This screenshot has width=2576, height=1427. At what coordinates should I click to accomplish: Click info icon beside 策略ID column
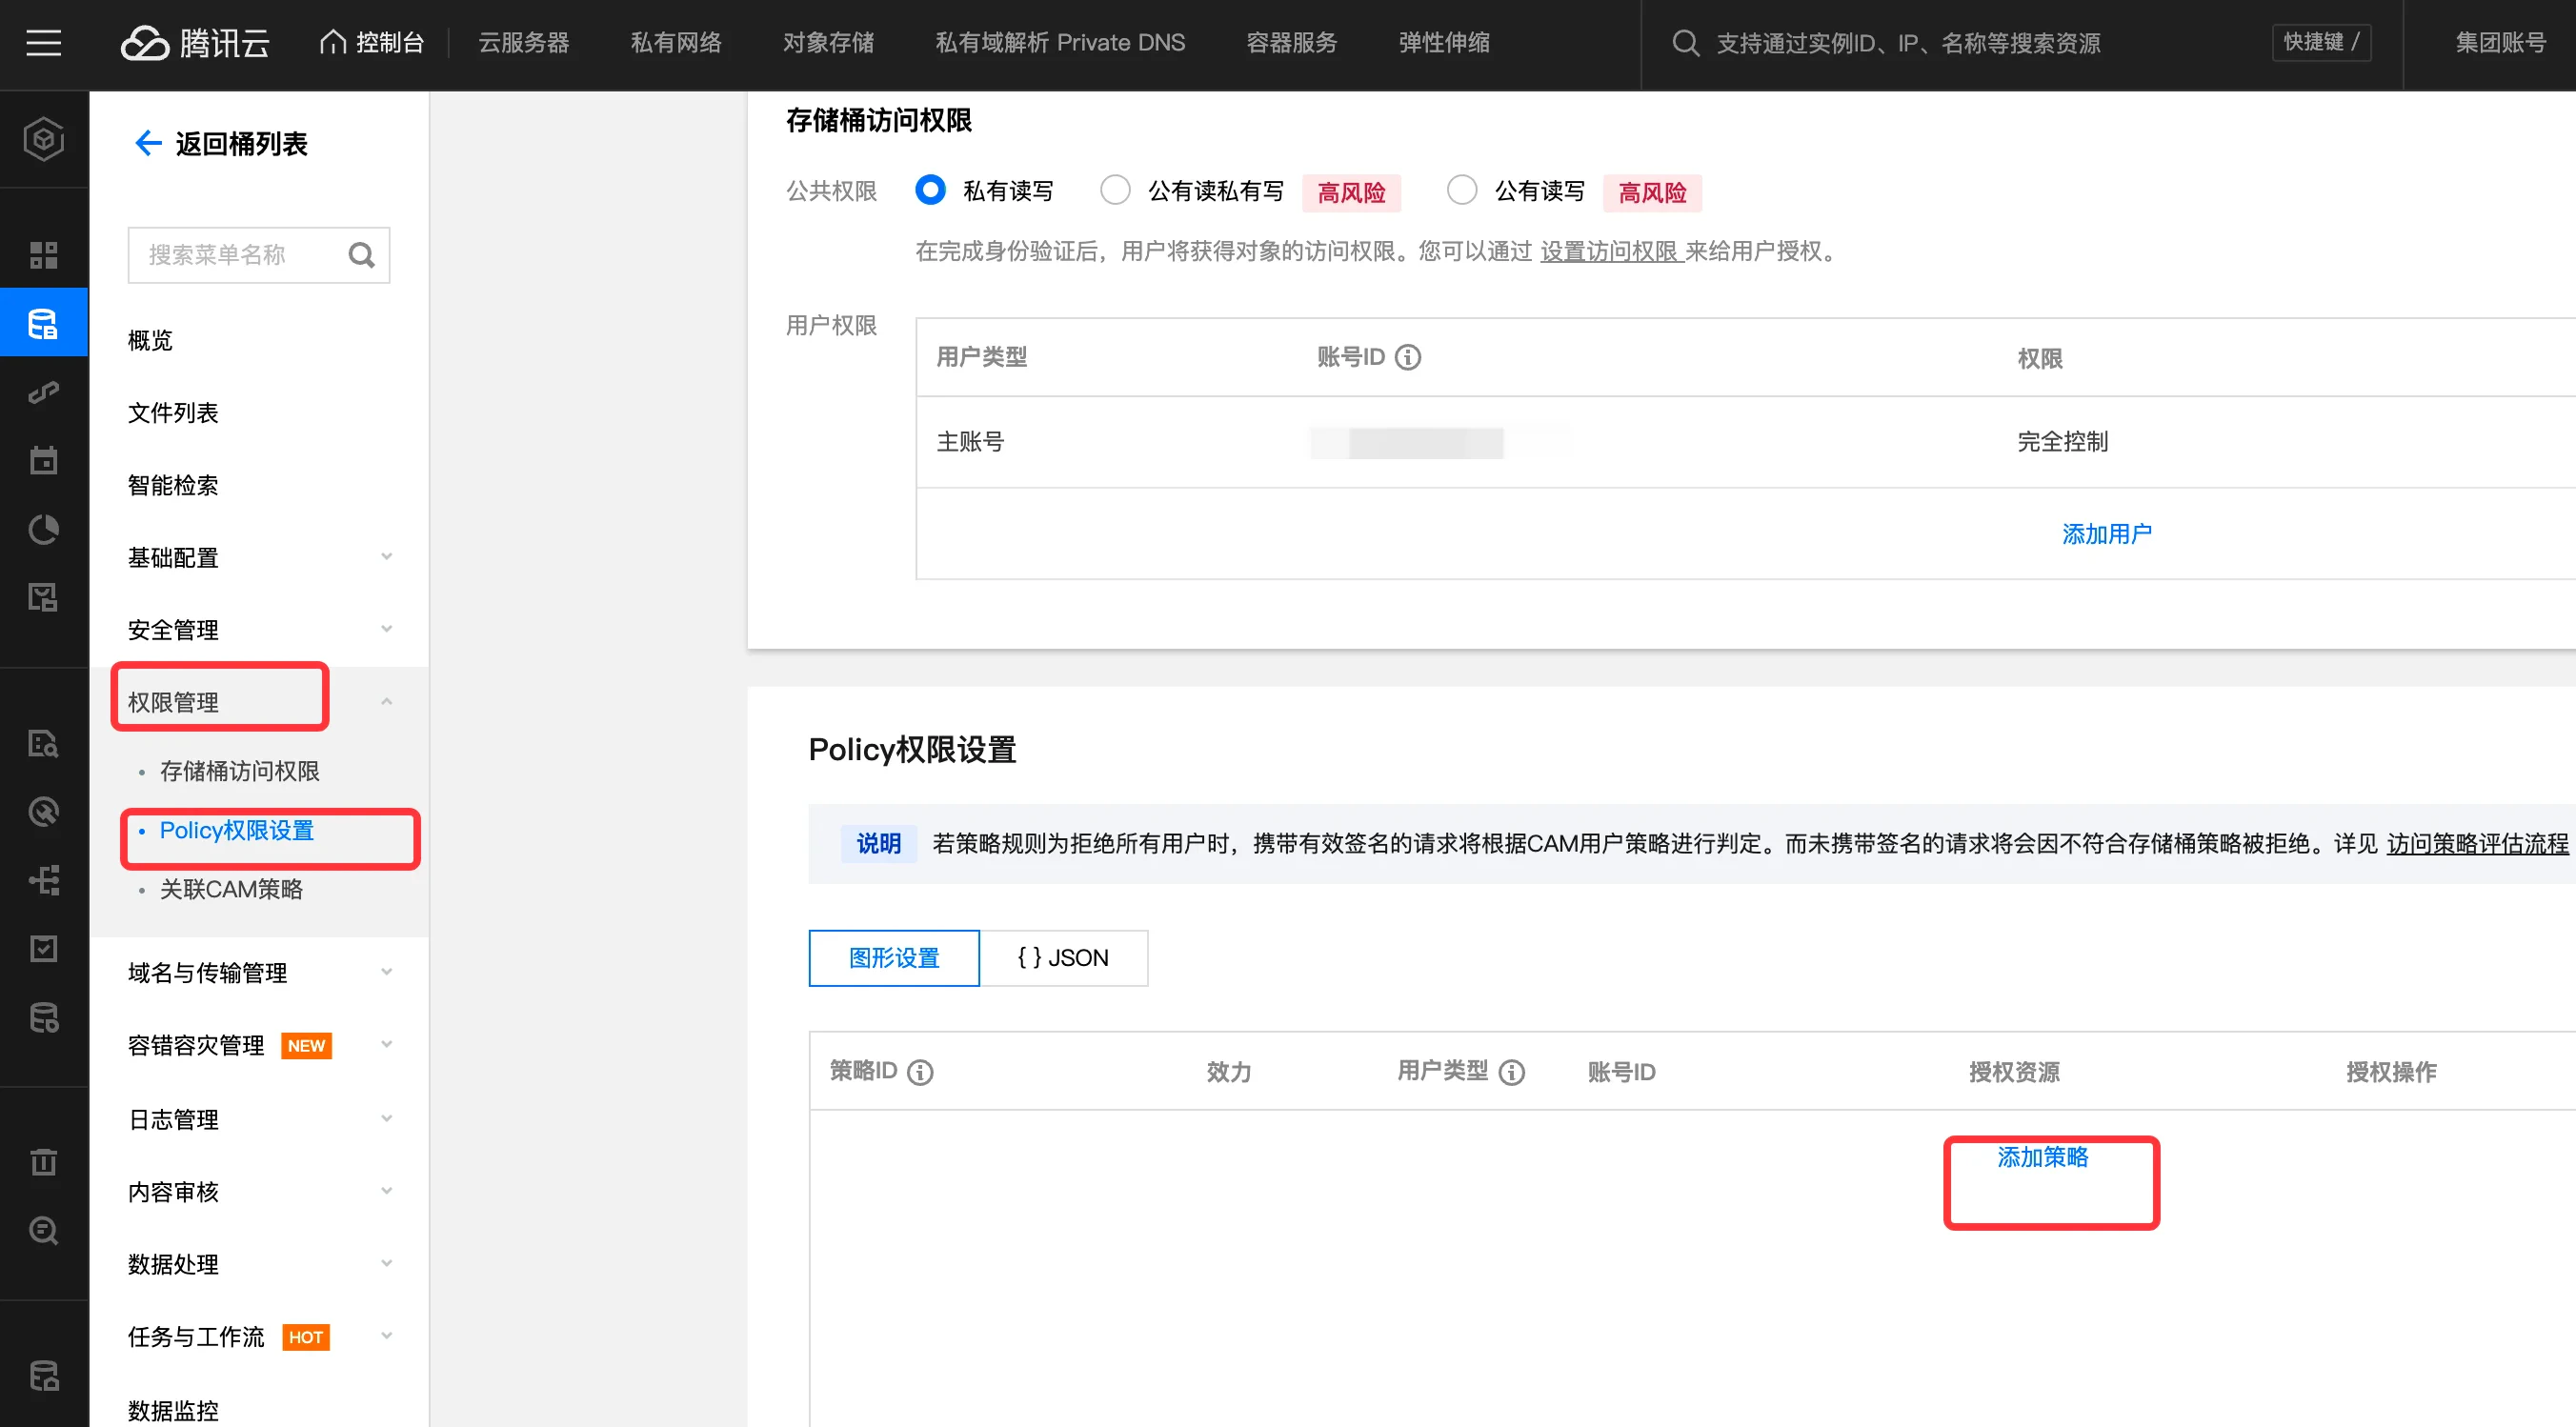pyautogui.click(x=919, y=1072)
